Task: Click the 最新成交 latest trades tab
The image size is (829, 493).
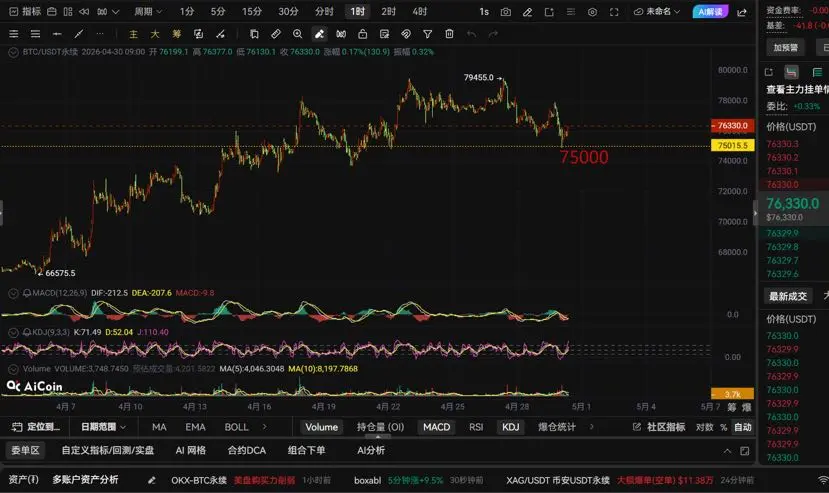Action: pyautogui.click(x=788, y=296)
